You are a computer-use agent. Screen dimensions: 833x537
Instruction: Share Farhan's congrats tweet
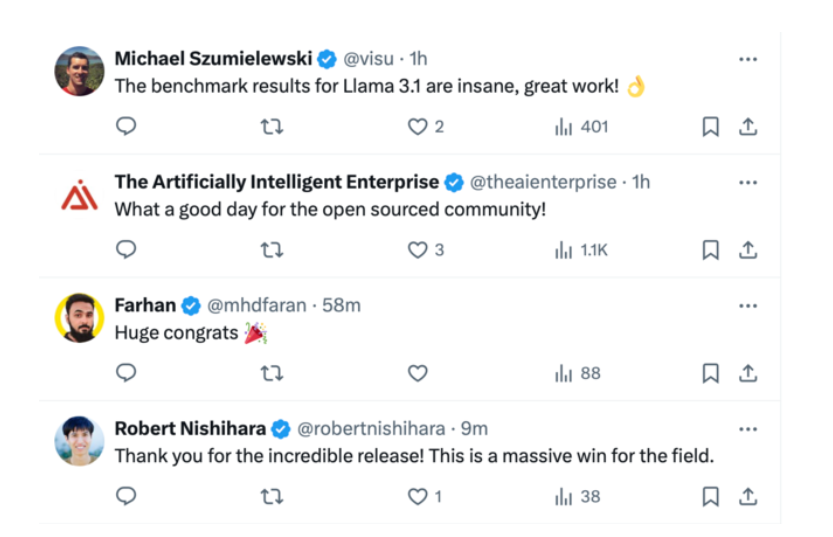747,373
